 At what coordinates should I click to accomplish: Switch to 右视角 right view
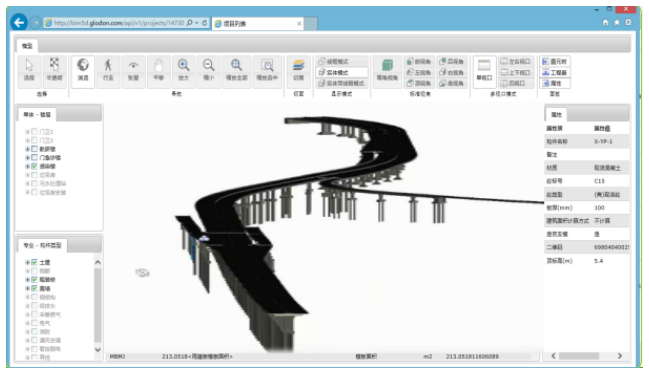[x=452, y=72]
